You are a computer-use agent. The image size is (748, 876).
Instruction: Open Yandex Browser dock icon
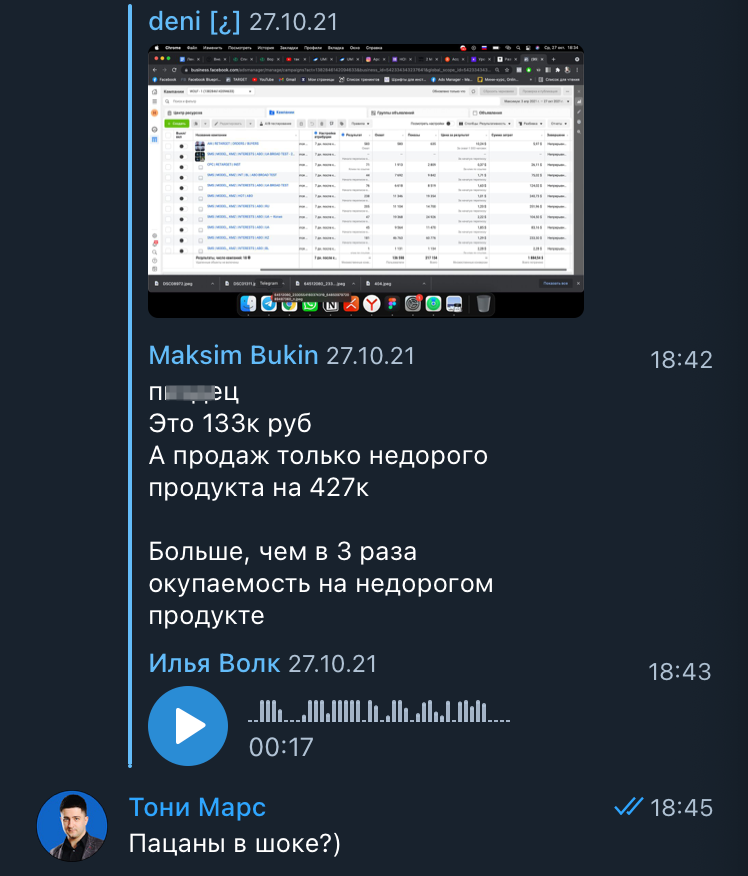[372, 304]
